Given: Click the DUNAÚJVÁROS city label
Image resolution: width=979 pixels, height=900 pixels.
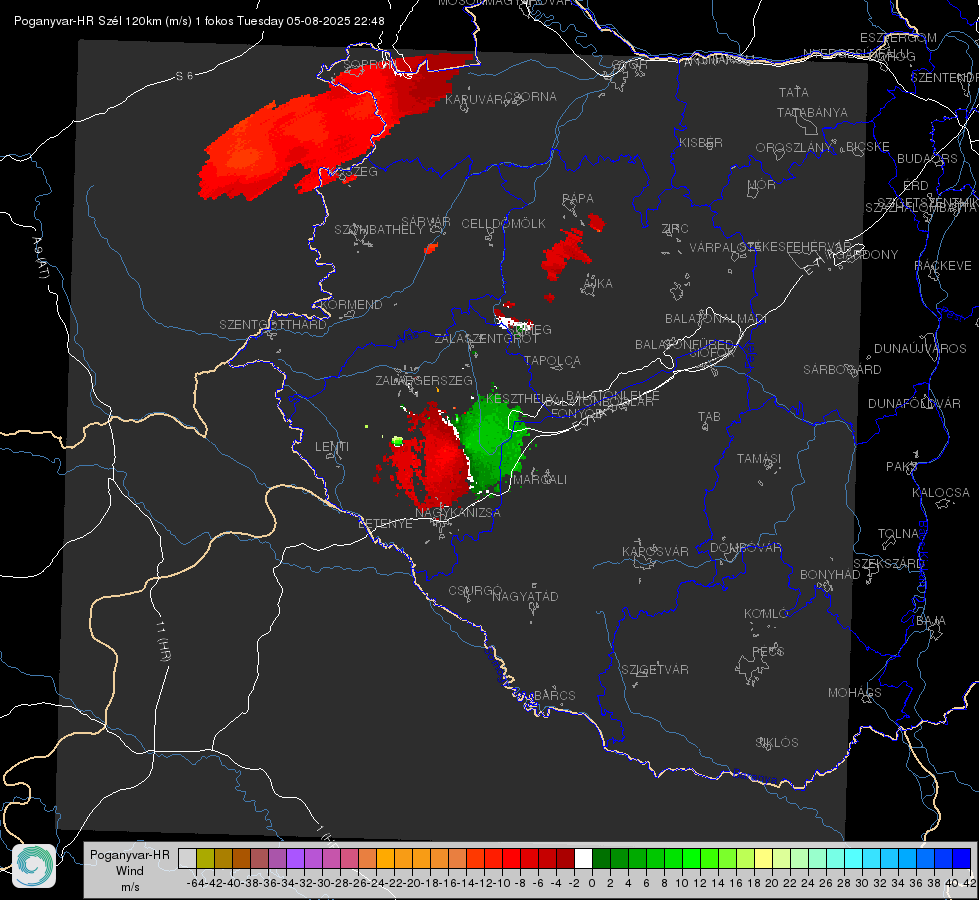Looking at the screenshot, I should coord(920,348).
